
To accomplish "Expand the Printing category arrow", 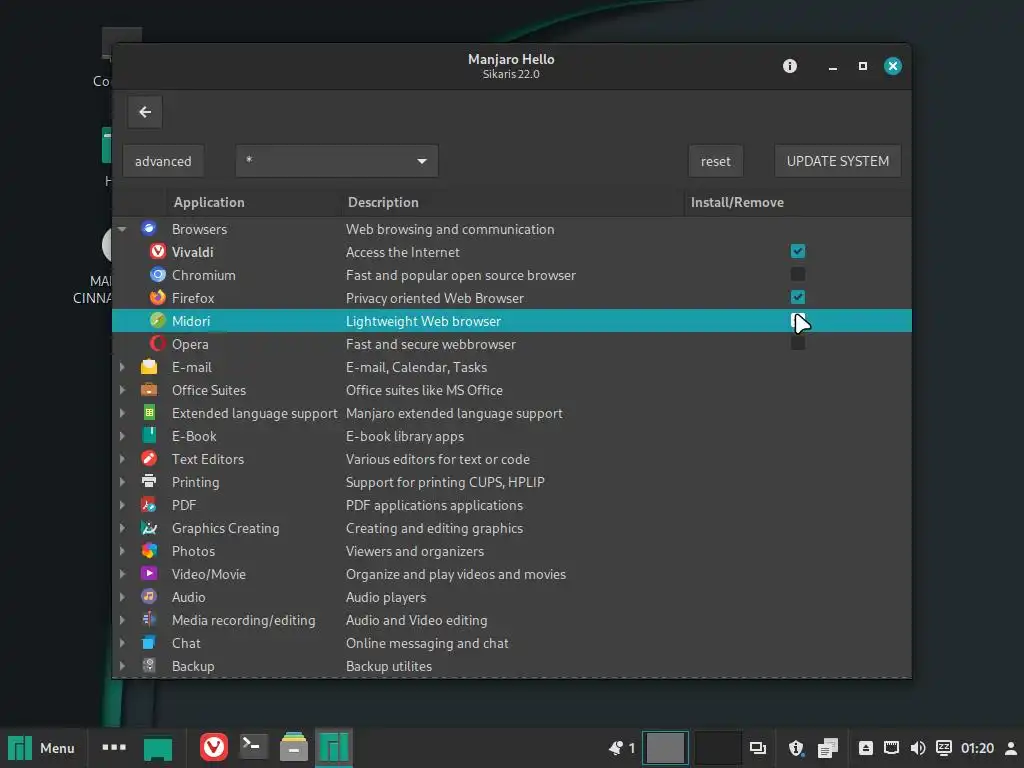I will [x=122, y=481].
